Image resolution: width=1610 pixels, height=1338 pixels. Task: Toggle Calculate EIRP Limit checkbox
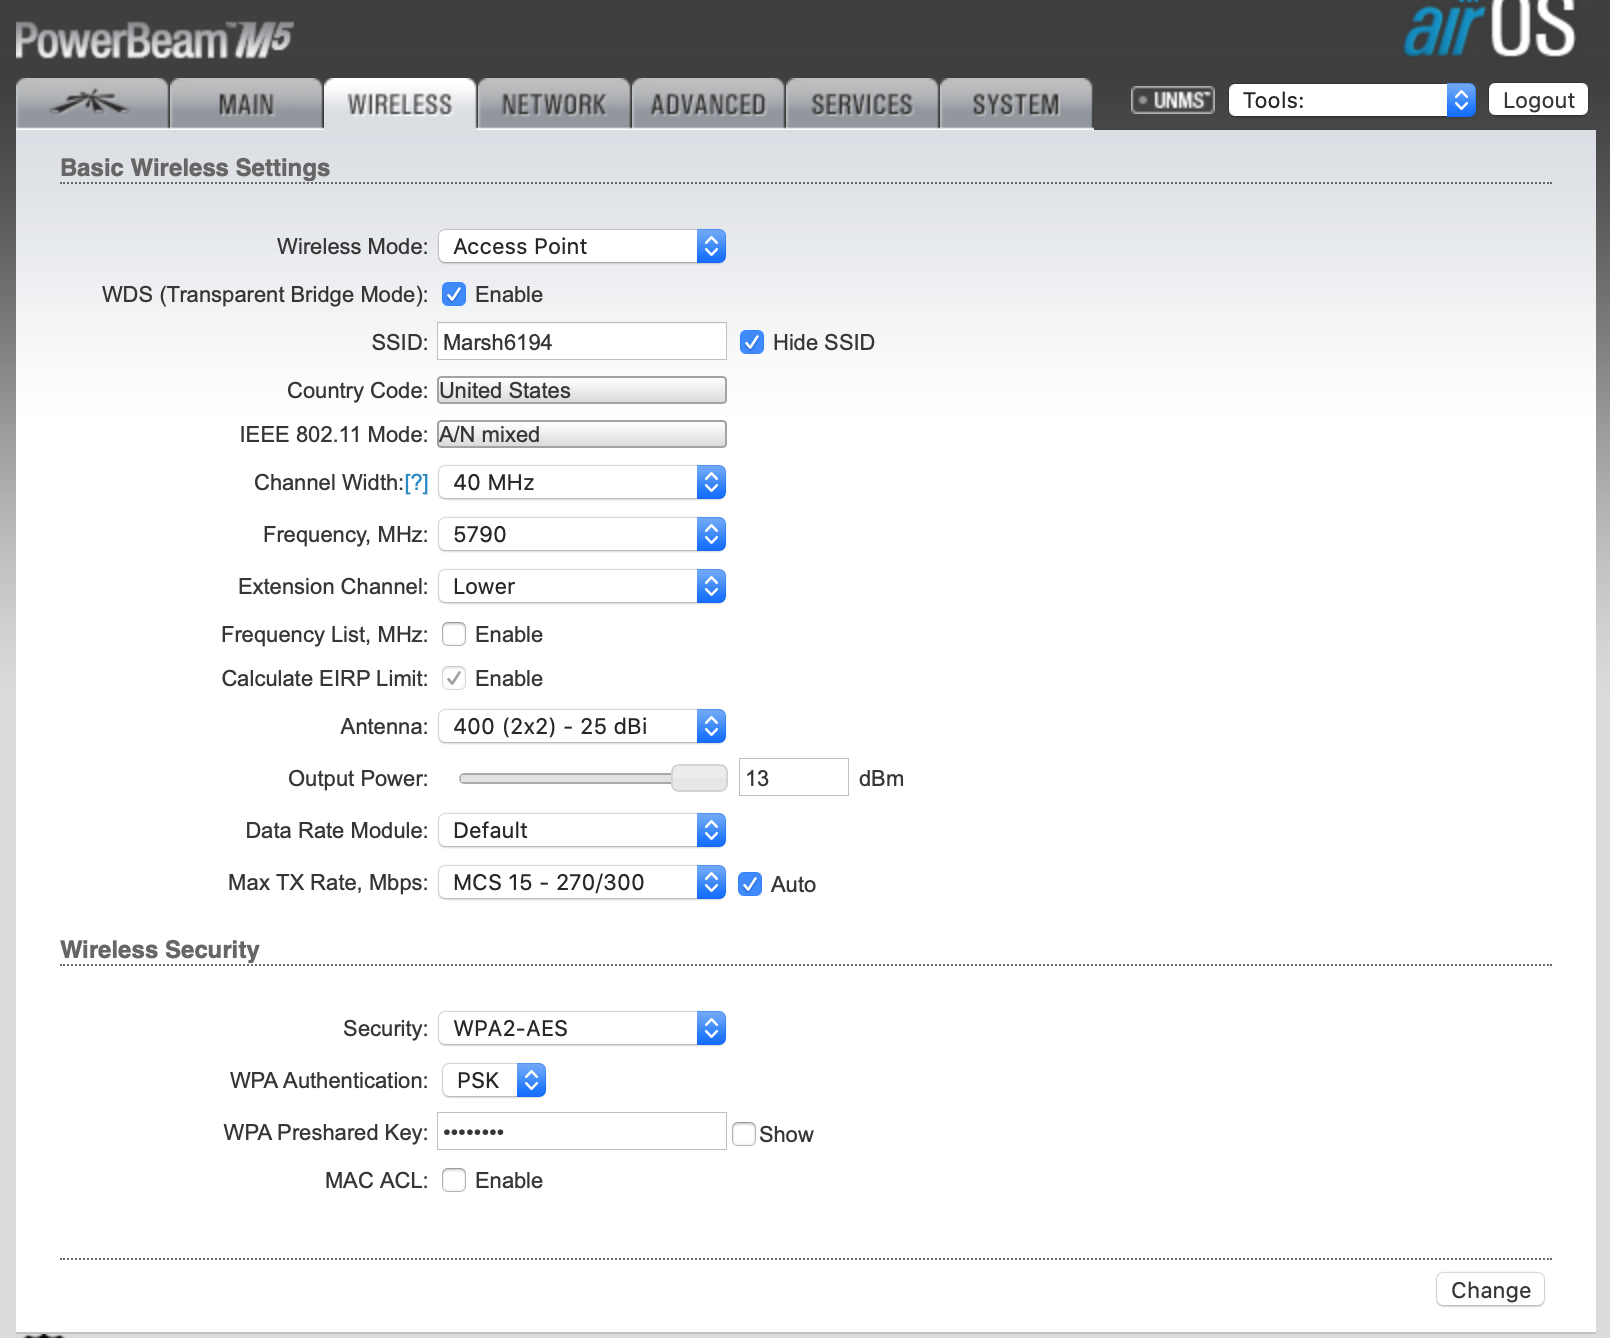click(x=454, y=678)
